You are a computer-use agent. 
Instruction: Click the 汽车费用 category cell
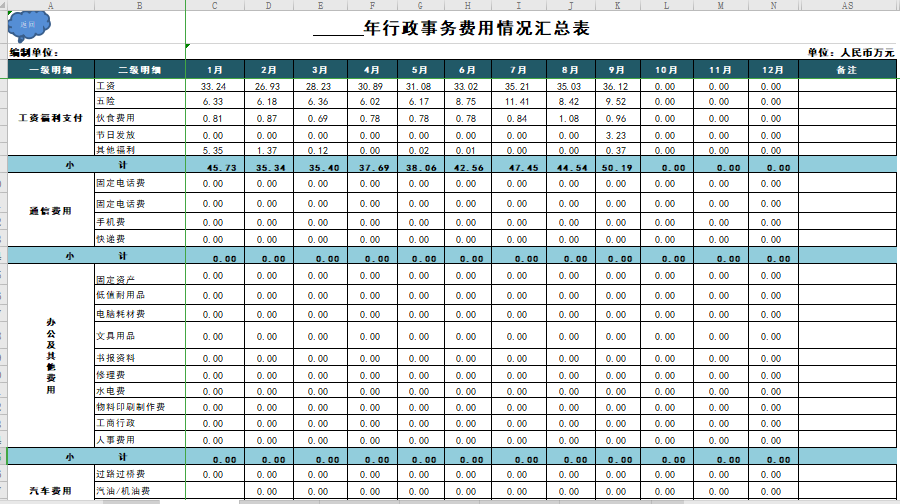51,491
